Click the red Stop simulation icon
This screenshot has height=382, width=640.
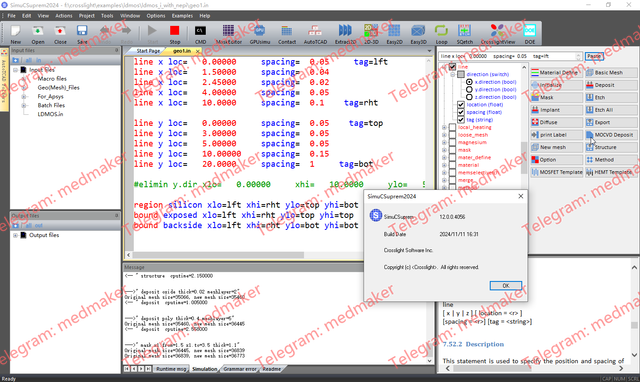click(175, 31)
